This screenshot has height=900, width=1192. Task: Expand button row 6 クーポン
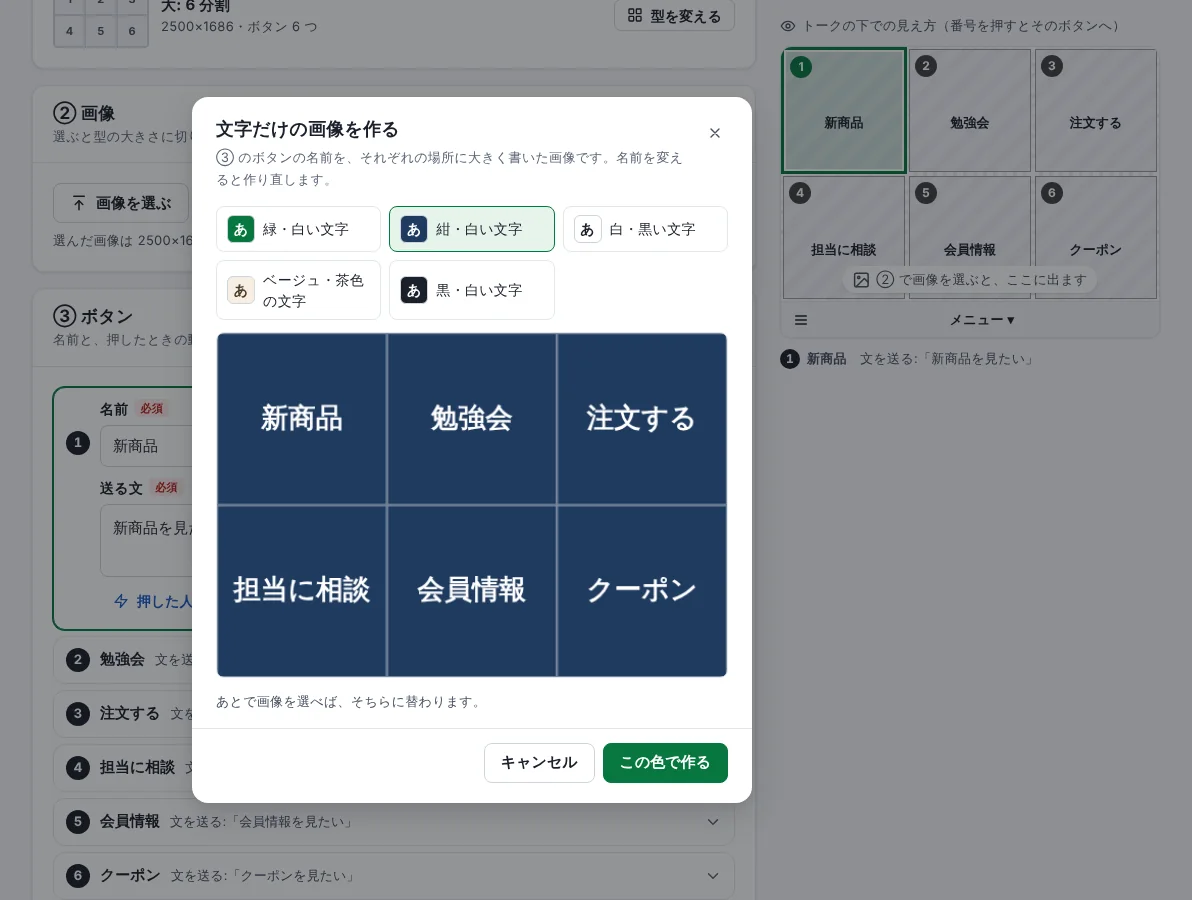point(394,876)
